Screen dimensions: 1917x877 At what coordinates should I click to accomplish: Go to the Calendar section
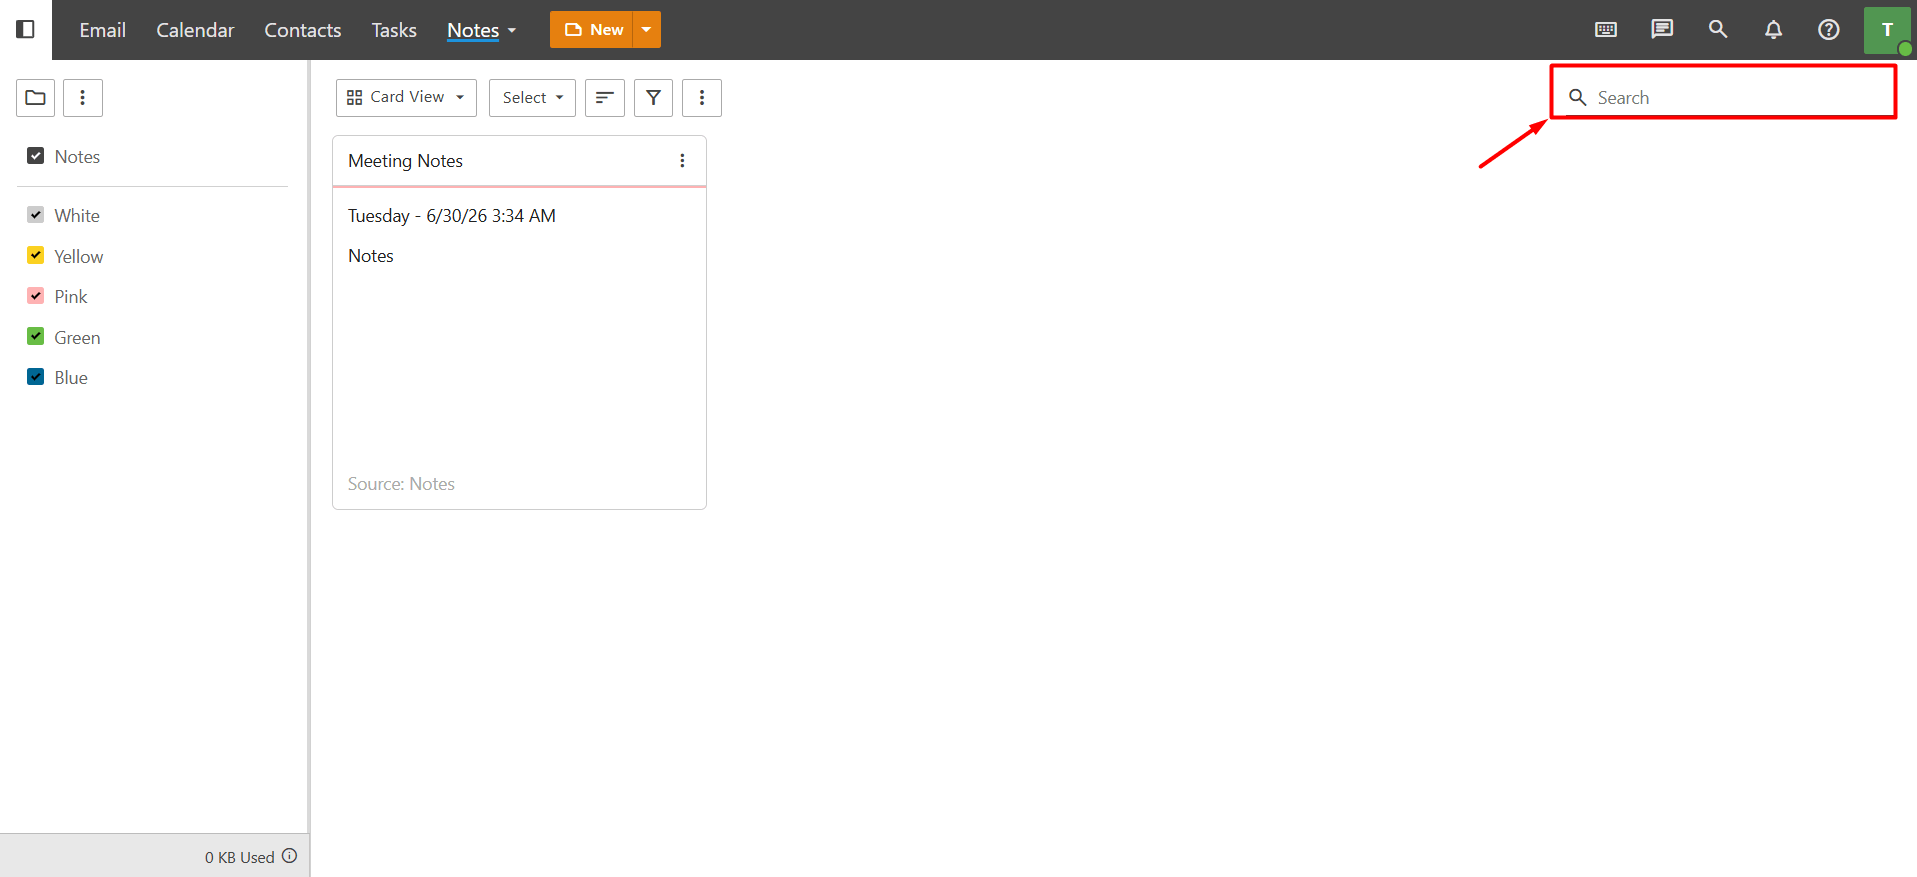pos(195,30)
